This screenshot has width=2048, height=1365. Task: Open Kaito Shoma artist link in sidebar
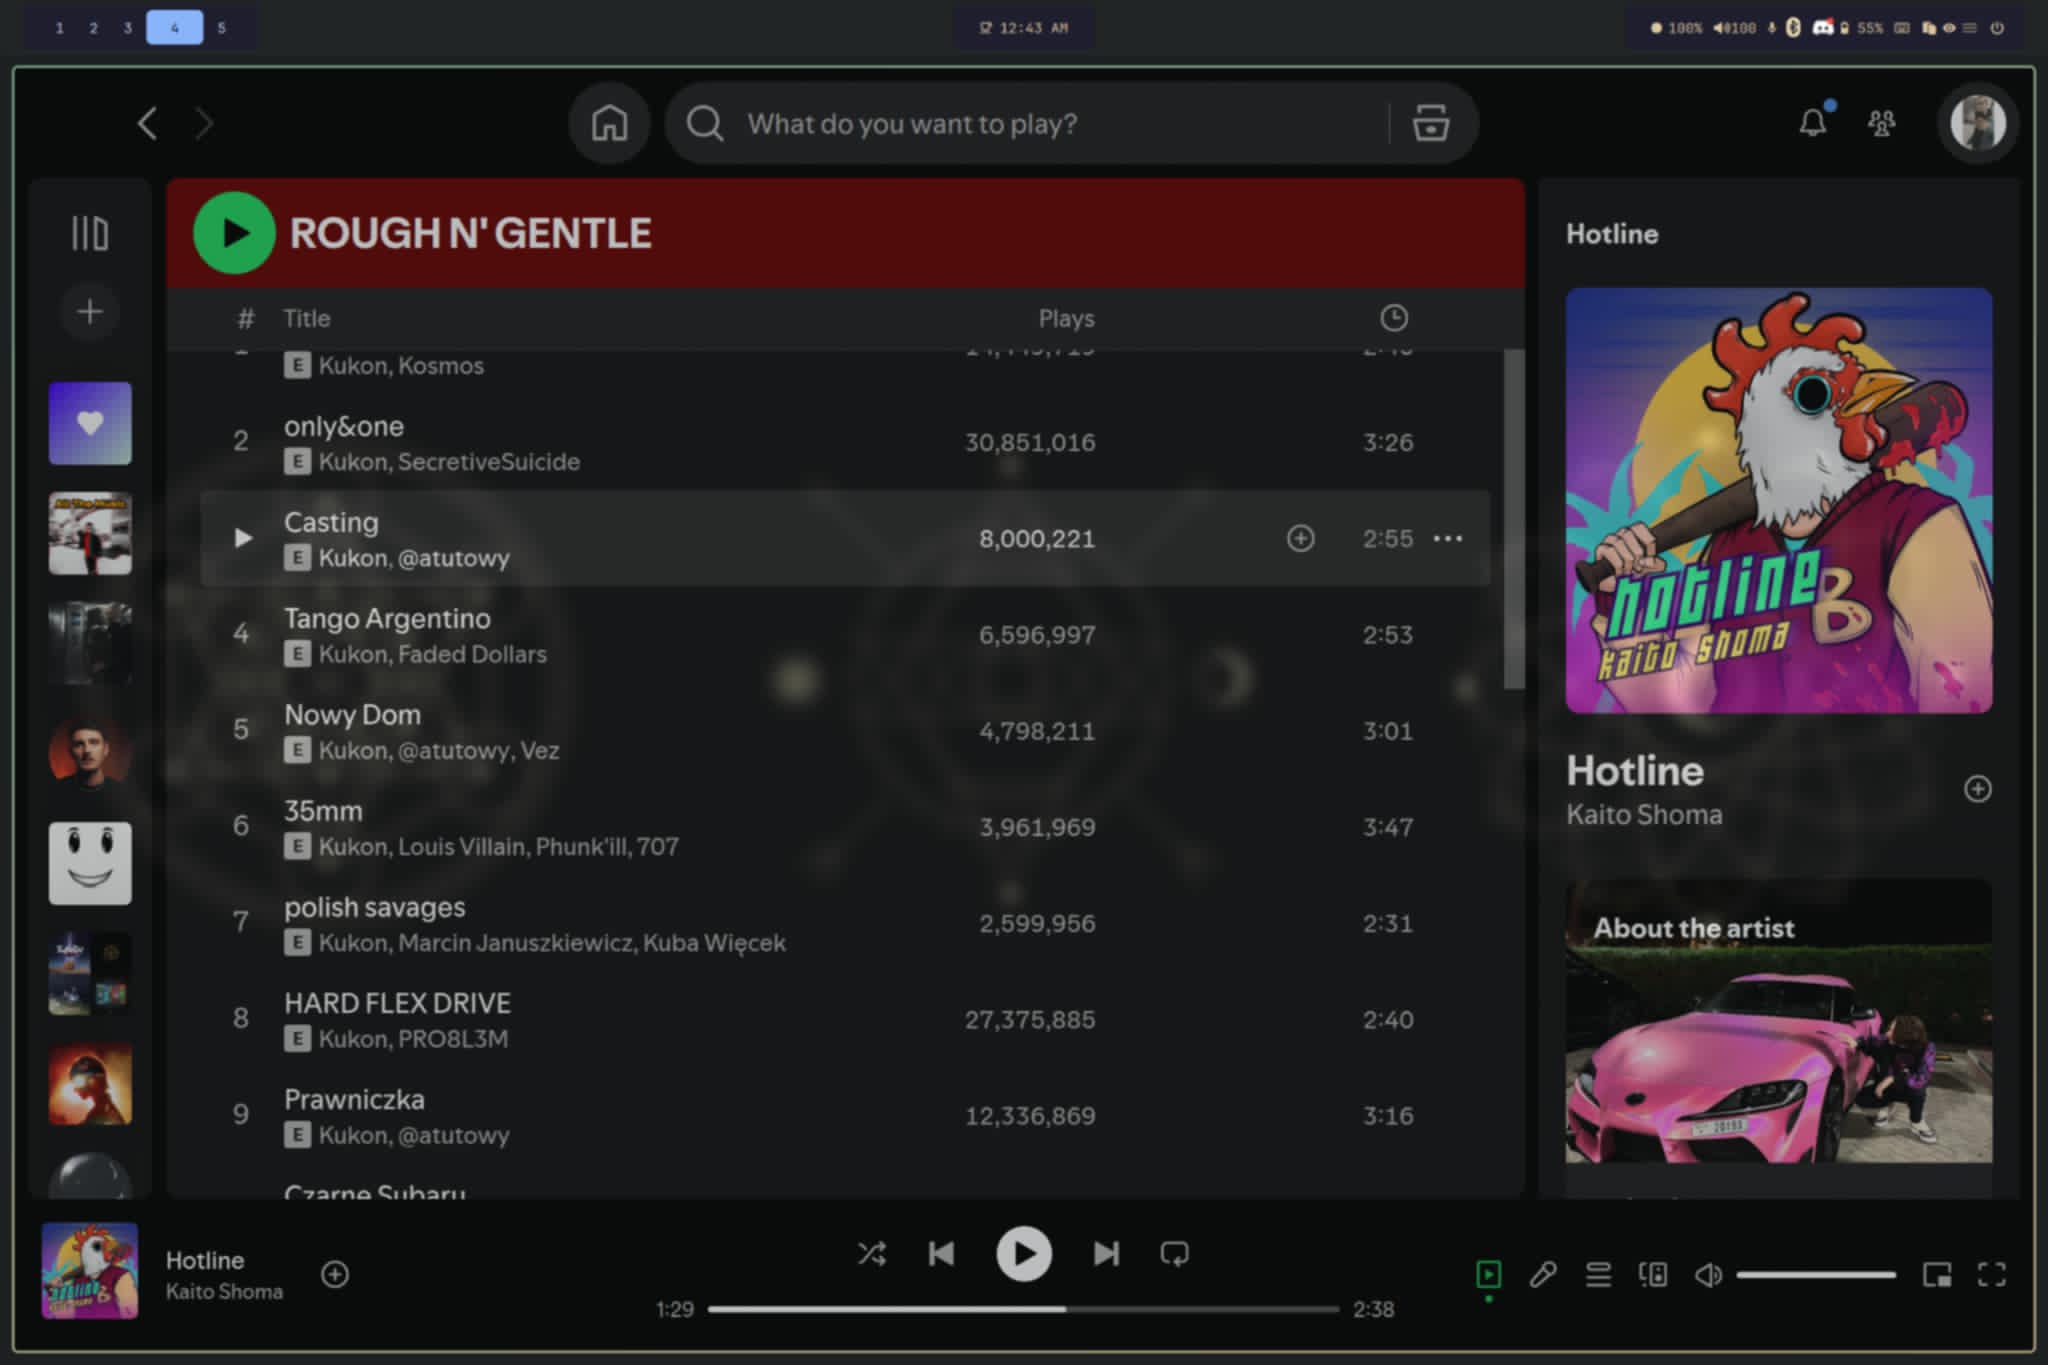[x=1643, y=815]
